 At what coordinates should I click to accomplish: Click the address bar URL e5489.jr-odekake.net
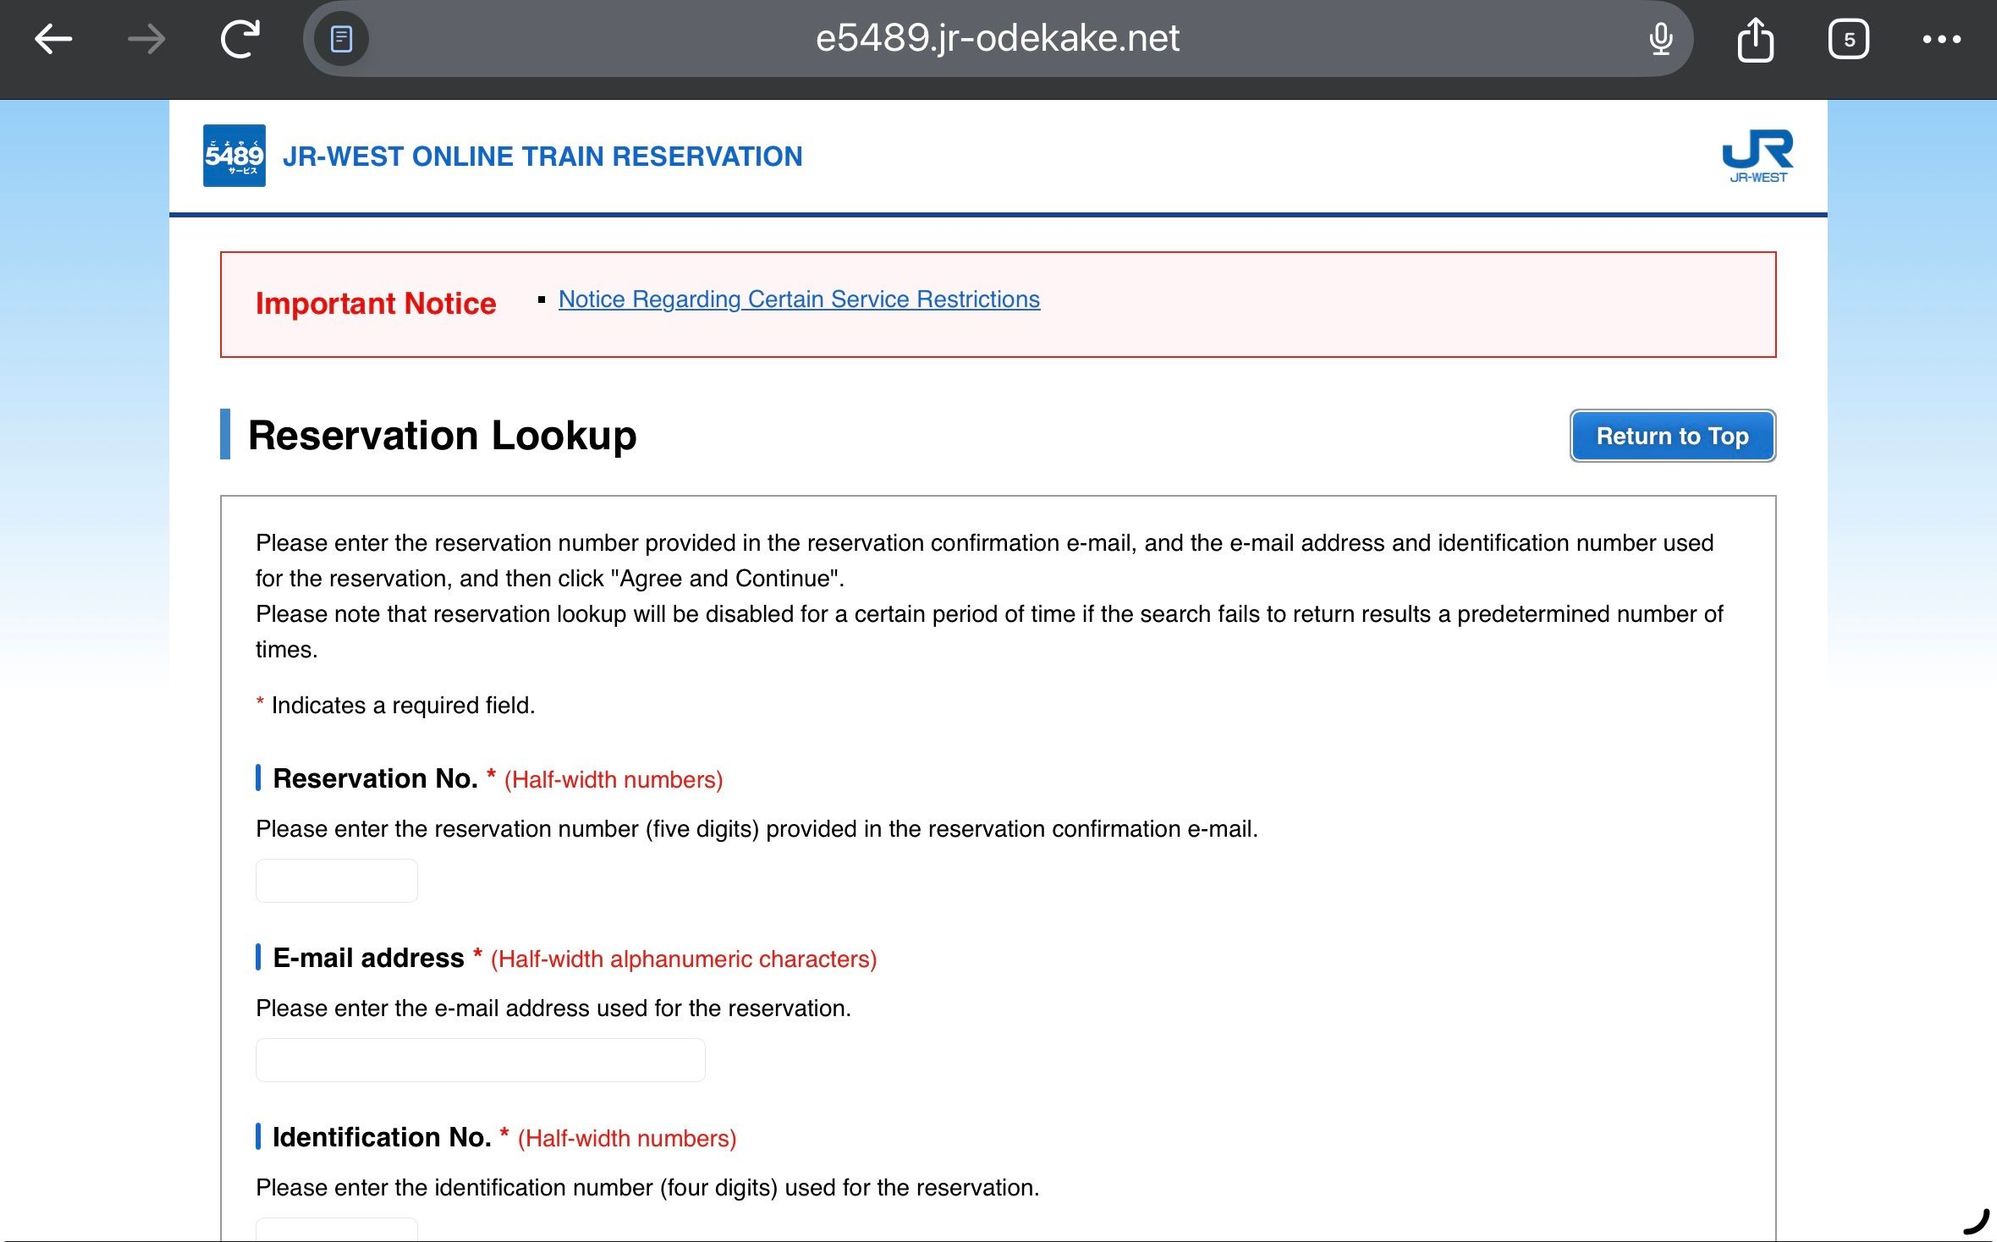997,38
